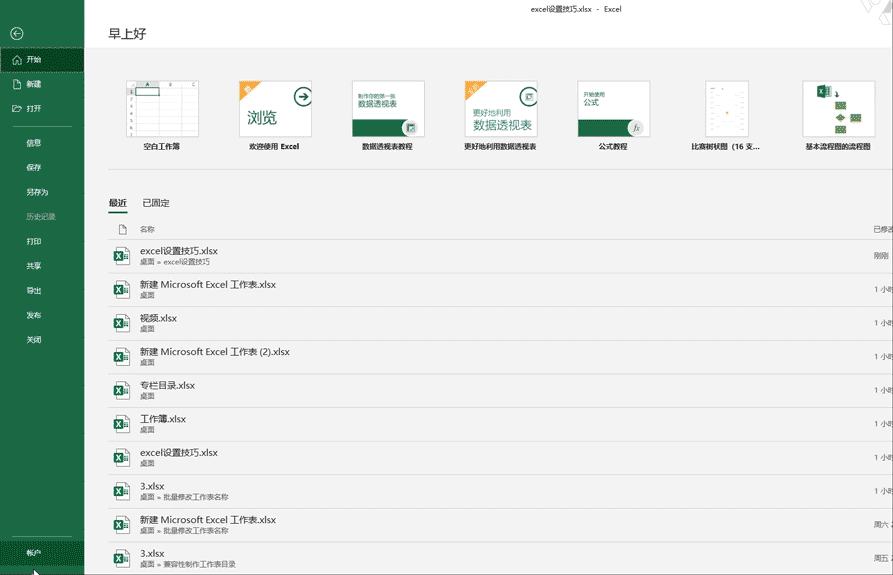Image resolution: width=893 pixels, height=575 pixels.
Task: Create a 空白工作簿 from its thumbnail
Action: pos(162,109)
